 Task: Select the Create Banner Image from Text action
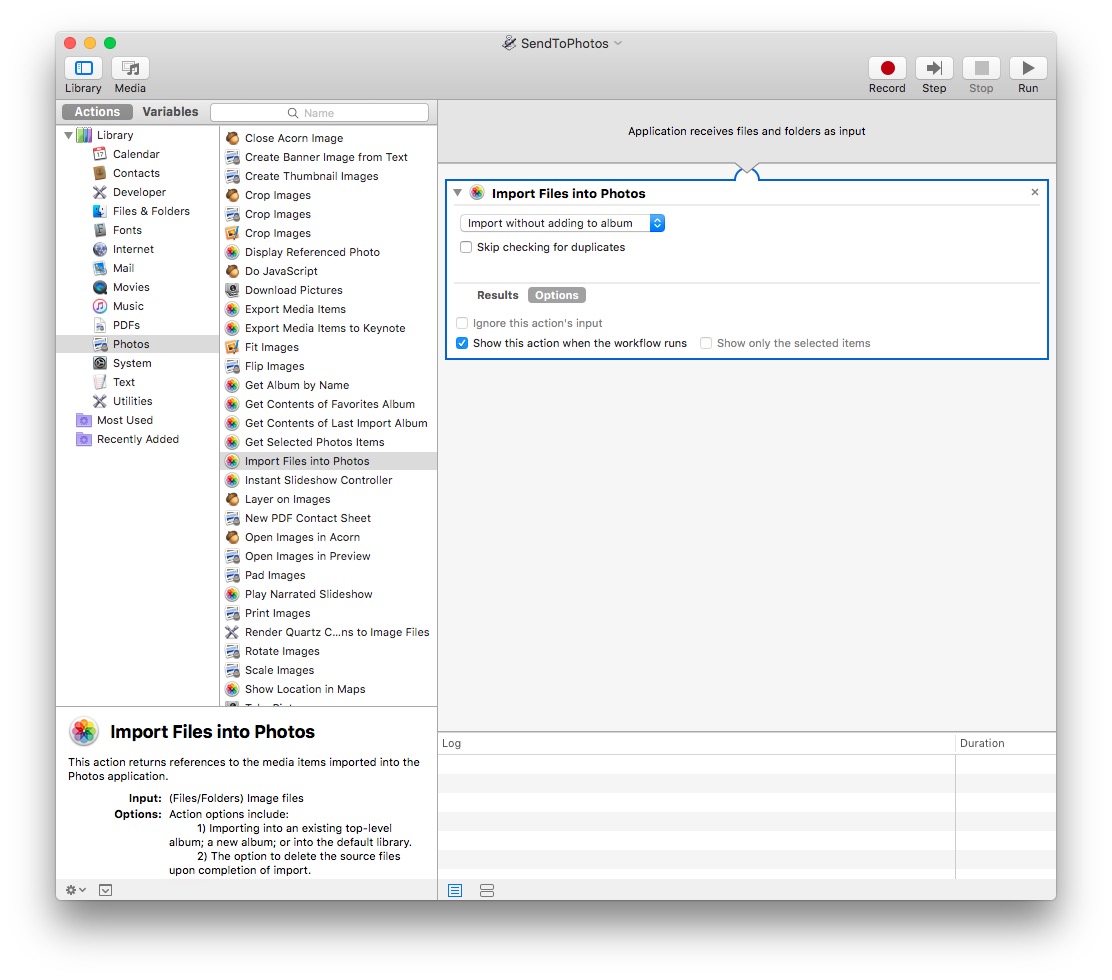[328, 157]
